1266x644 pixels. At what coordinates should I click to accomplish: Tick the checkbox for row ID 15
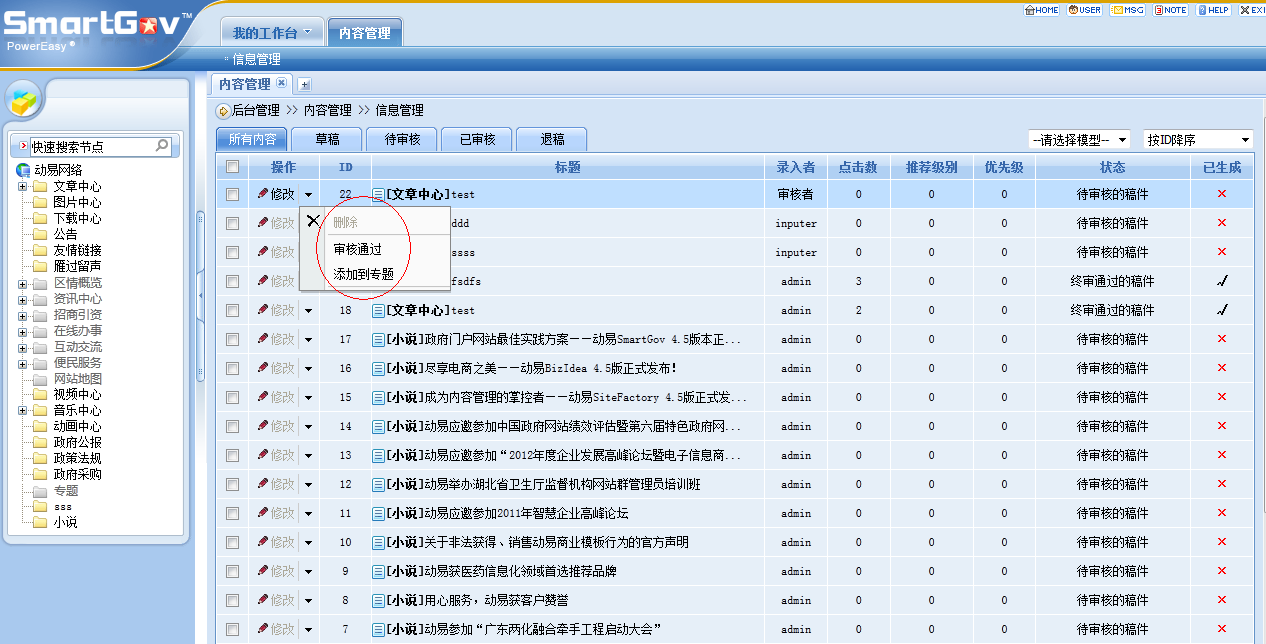(233, 398)
